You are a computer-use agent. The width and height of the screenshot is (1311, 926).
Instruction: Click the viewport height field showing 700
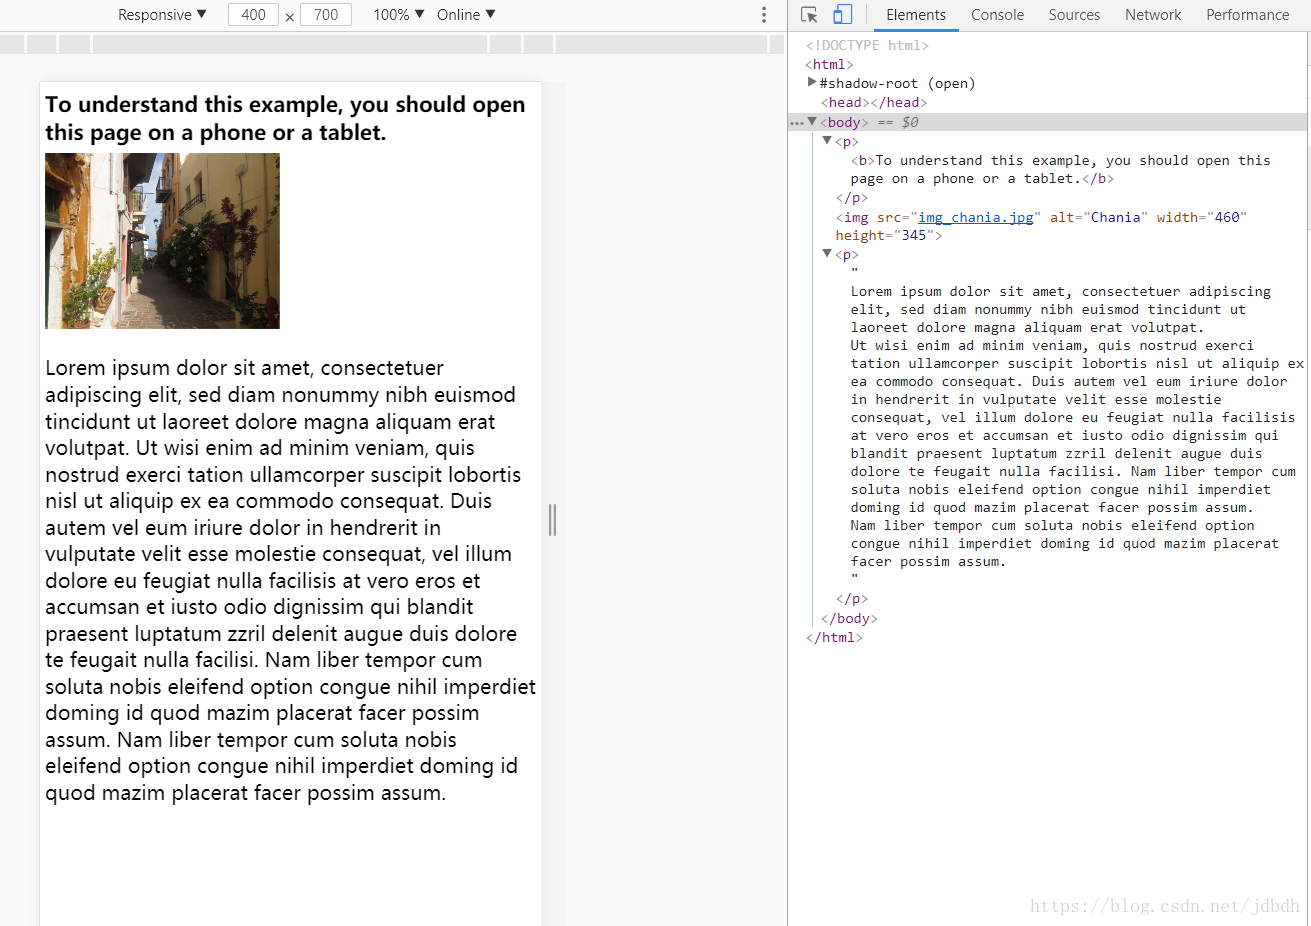coord(326,14)
